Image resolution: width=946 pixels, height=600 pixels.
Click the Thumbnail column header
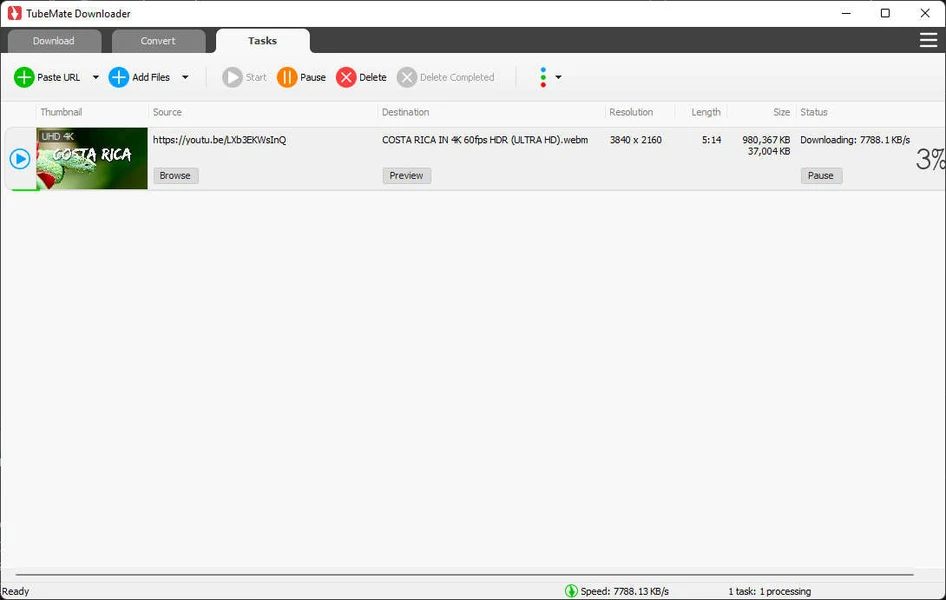(61, 112)
